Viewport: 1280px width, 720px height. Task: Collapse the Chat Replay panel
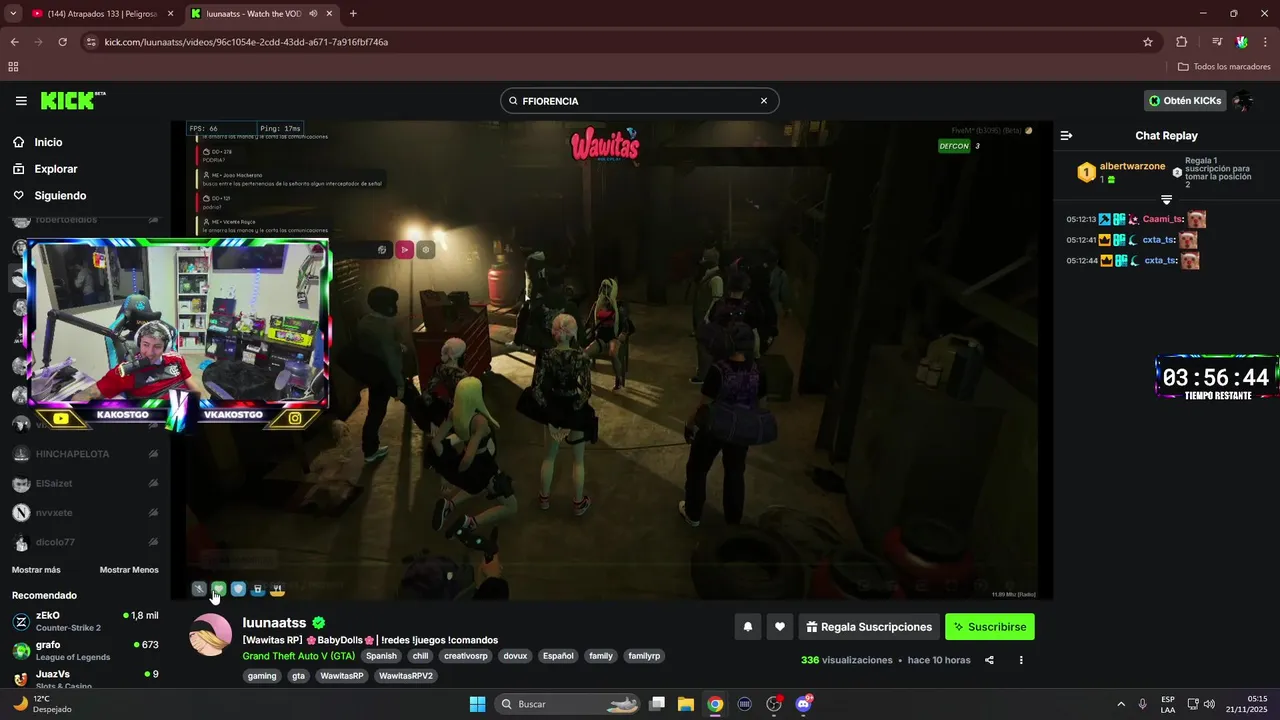[1066, 136]
